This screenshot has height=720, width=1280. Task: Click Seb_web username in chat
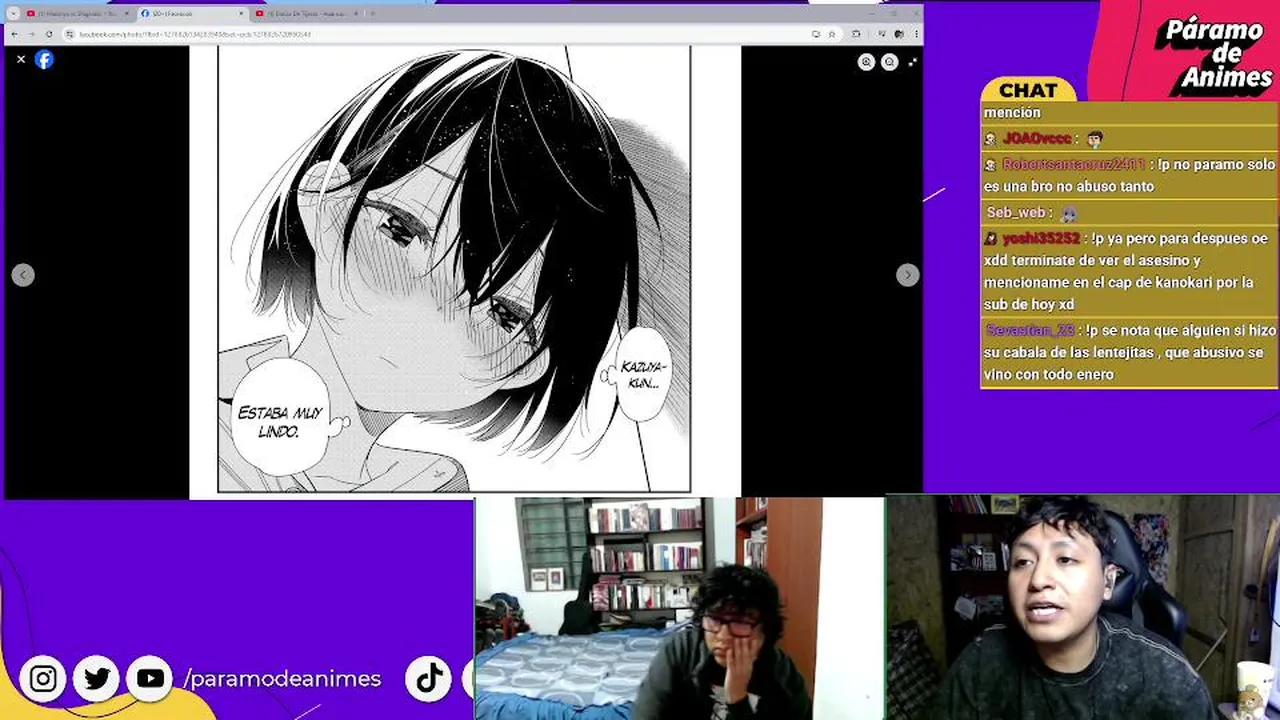[x=1015, y=212]
